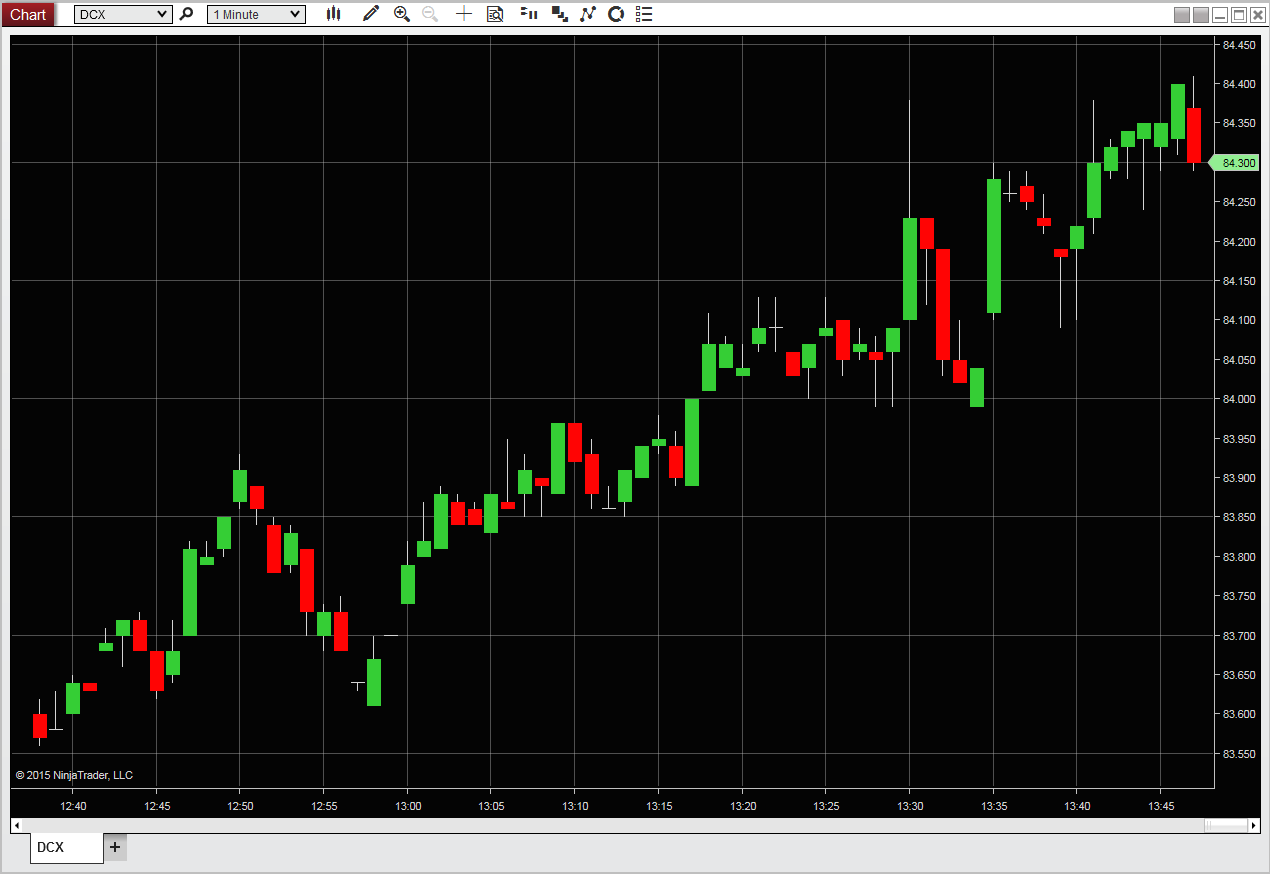Click the grayed zoom out magnifier icon
This screenshot has width=1270, height=874.
coord(430,14)
